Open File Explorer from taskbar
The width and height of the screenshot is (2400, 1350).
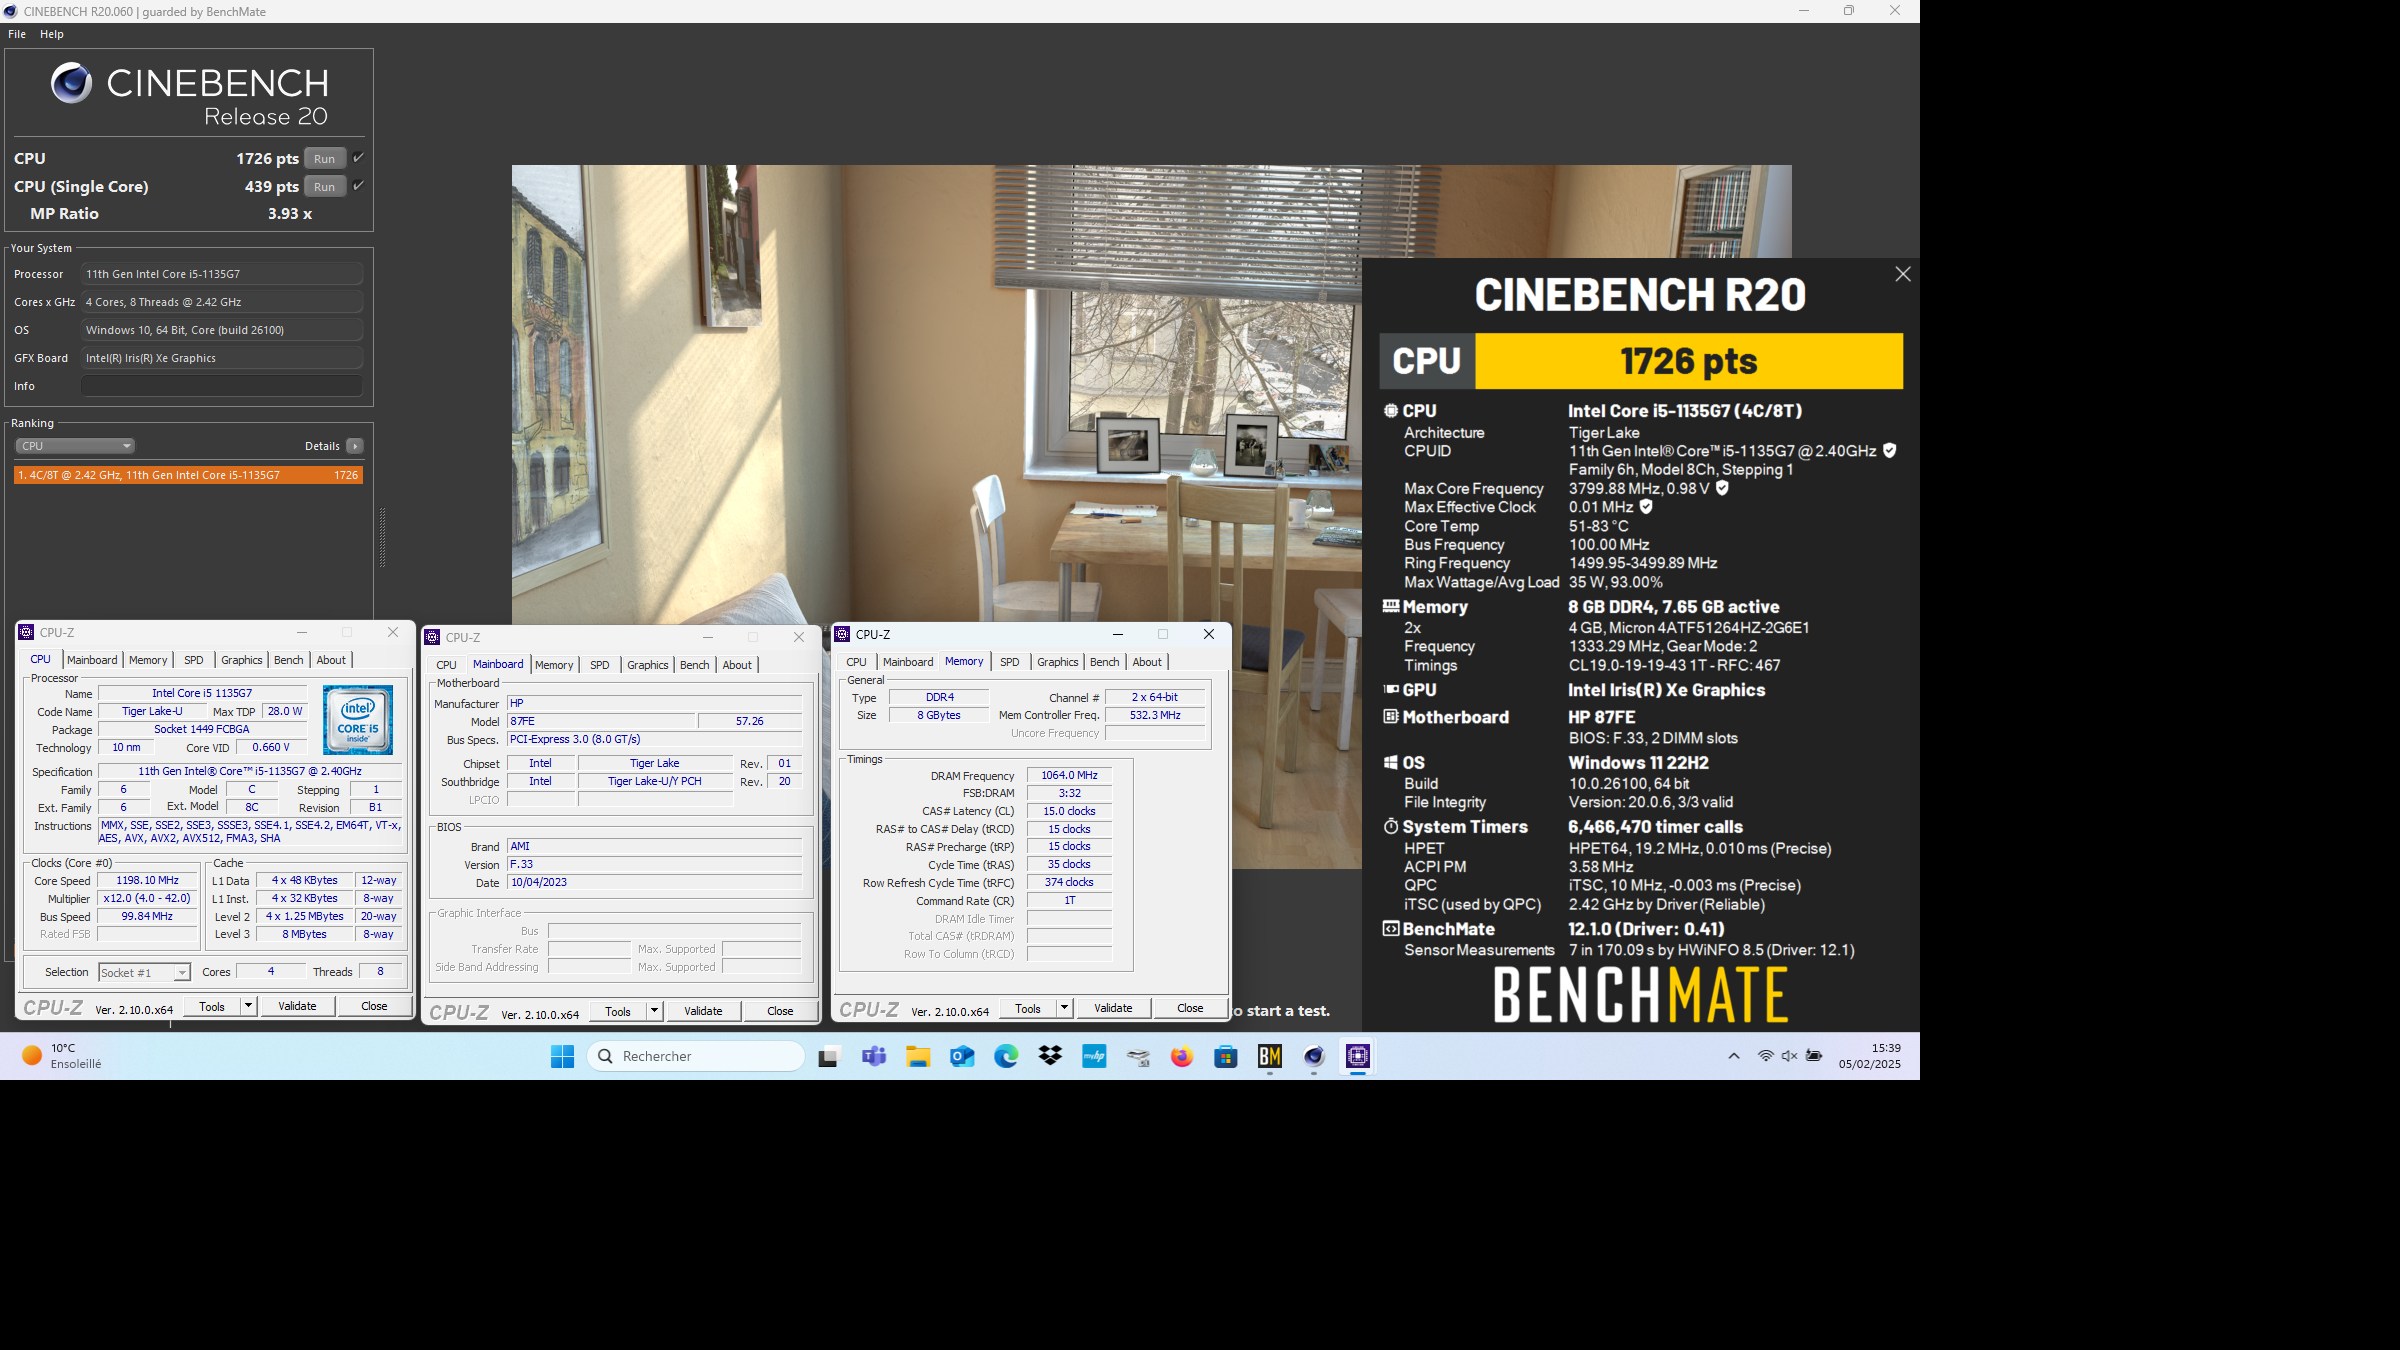point(918,1056)
